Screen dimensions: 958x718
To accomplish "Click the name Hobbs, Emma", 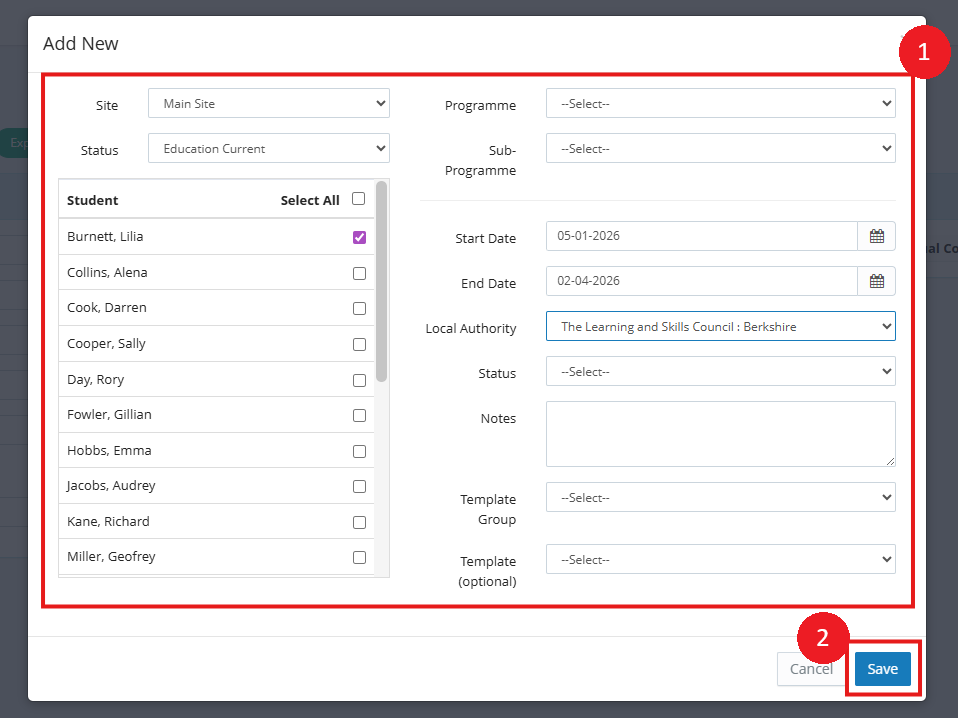I will pos(109,450).
